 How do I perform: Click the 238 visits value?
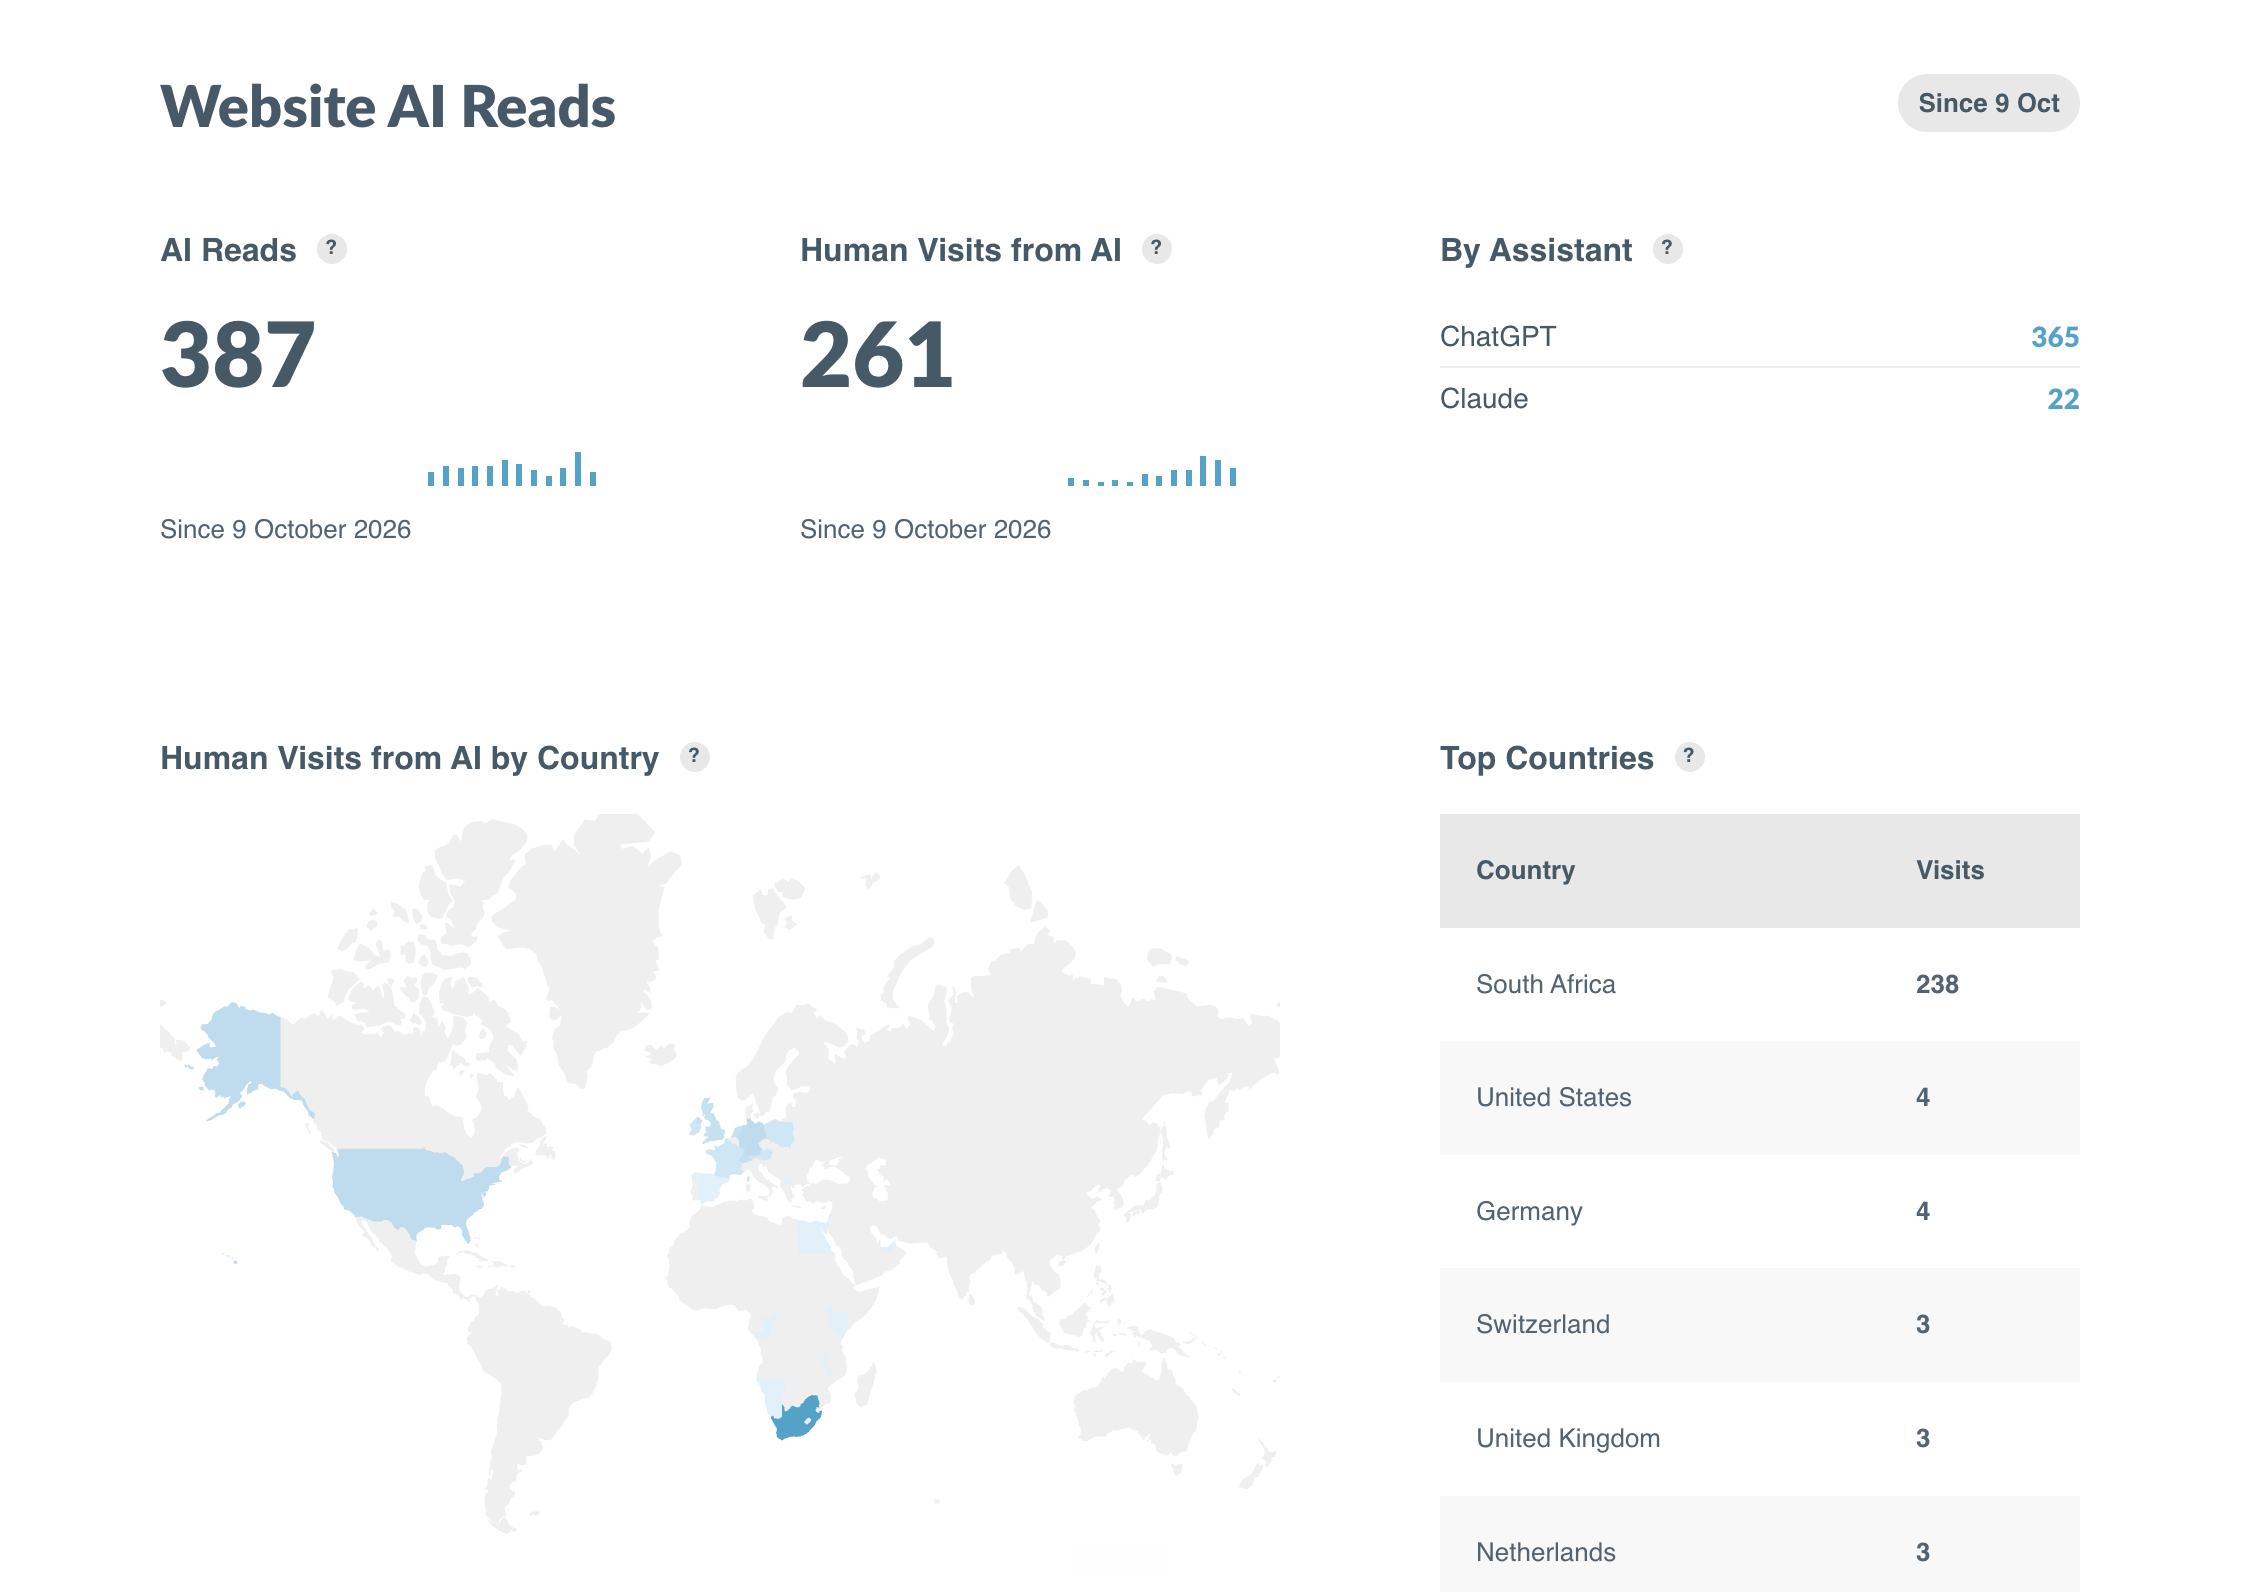1937,984
